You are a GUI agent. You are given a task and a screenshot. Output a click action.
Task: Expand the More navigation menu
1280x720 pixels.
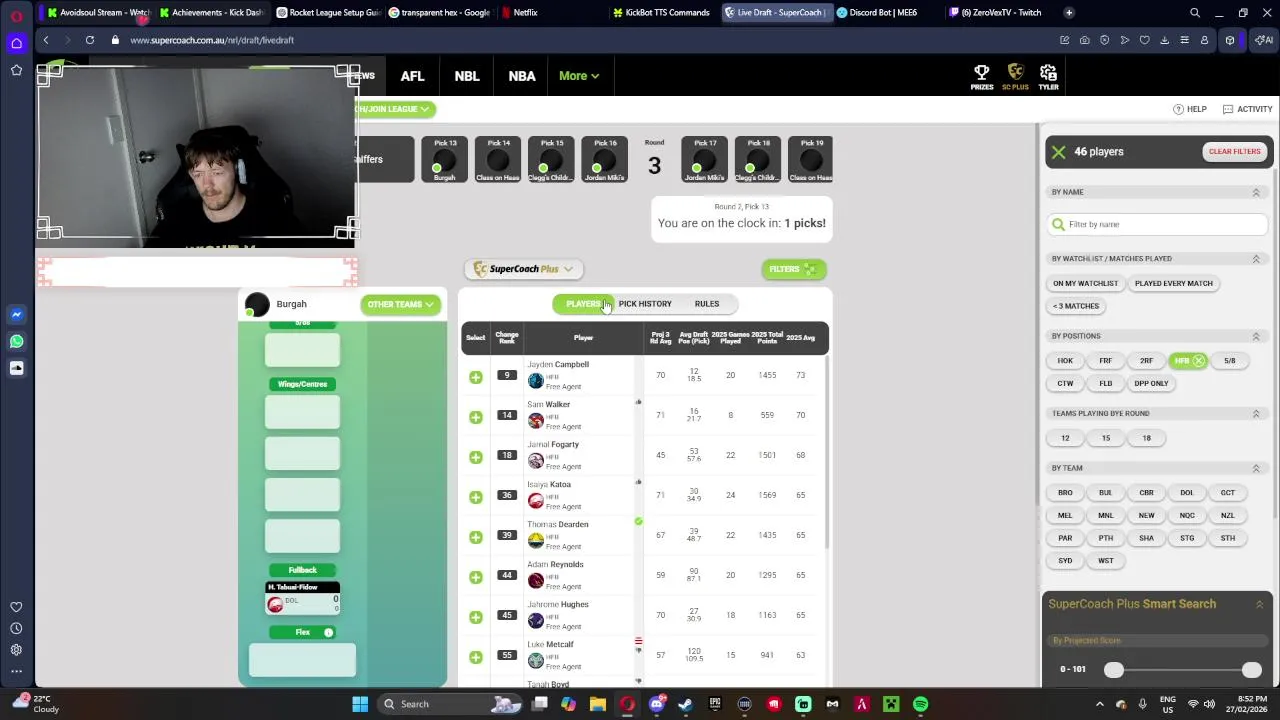(x=579, y=76)
